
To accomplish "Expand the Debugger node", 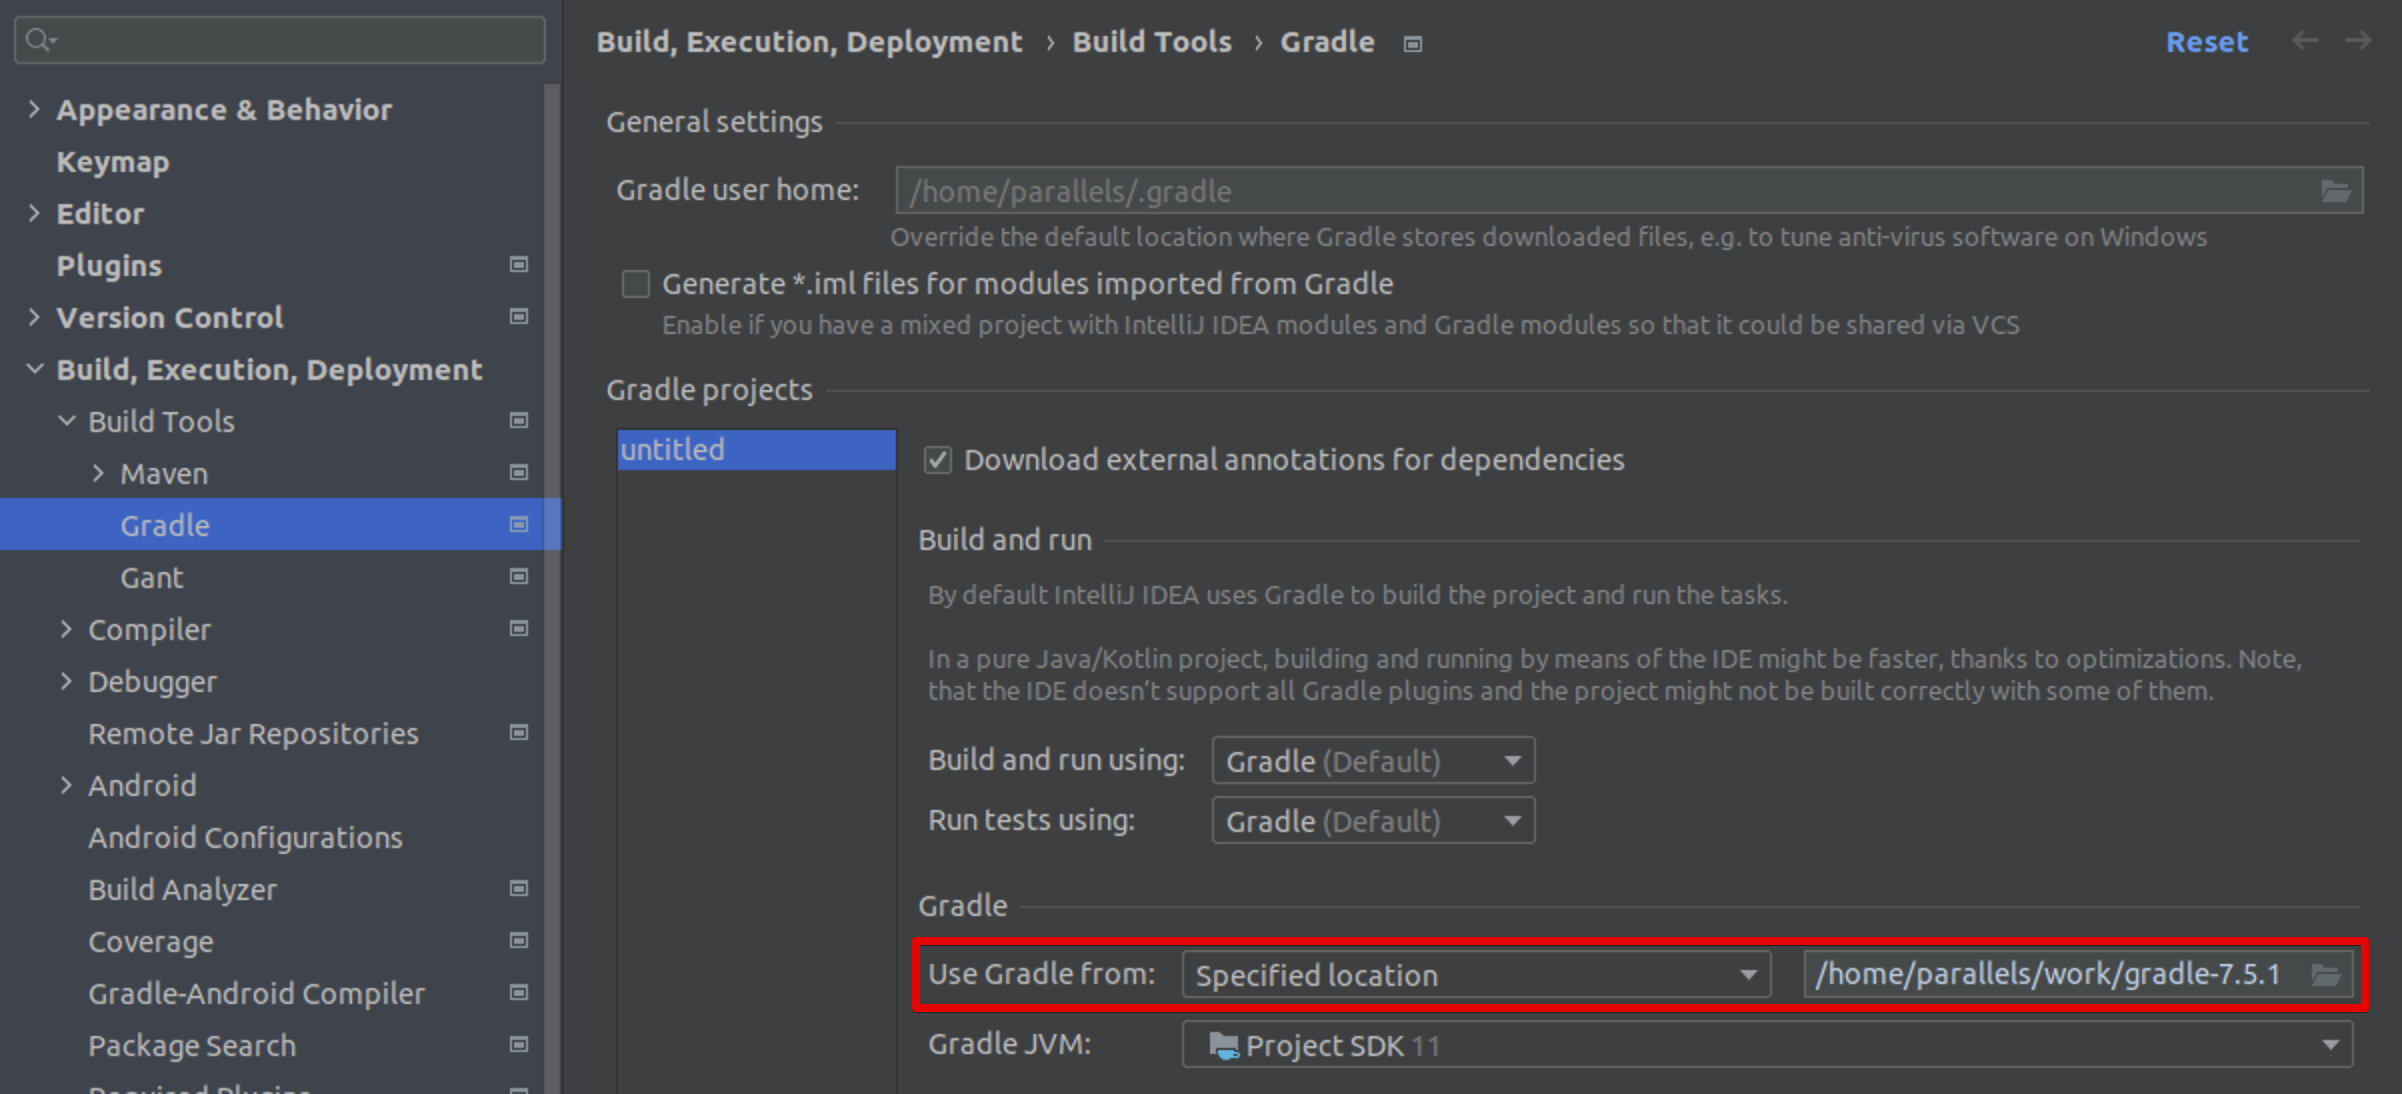I will 66,681.
